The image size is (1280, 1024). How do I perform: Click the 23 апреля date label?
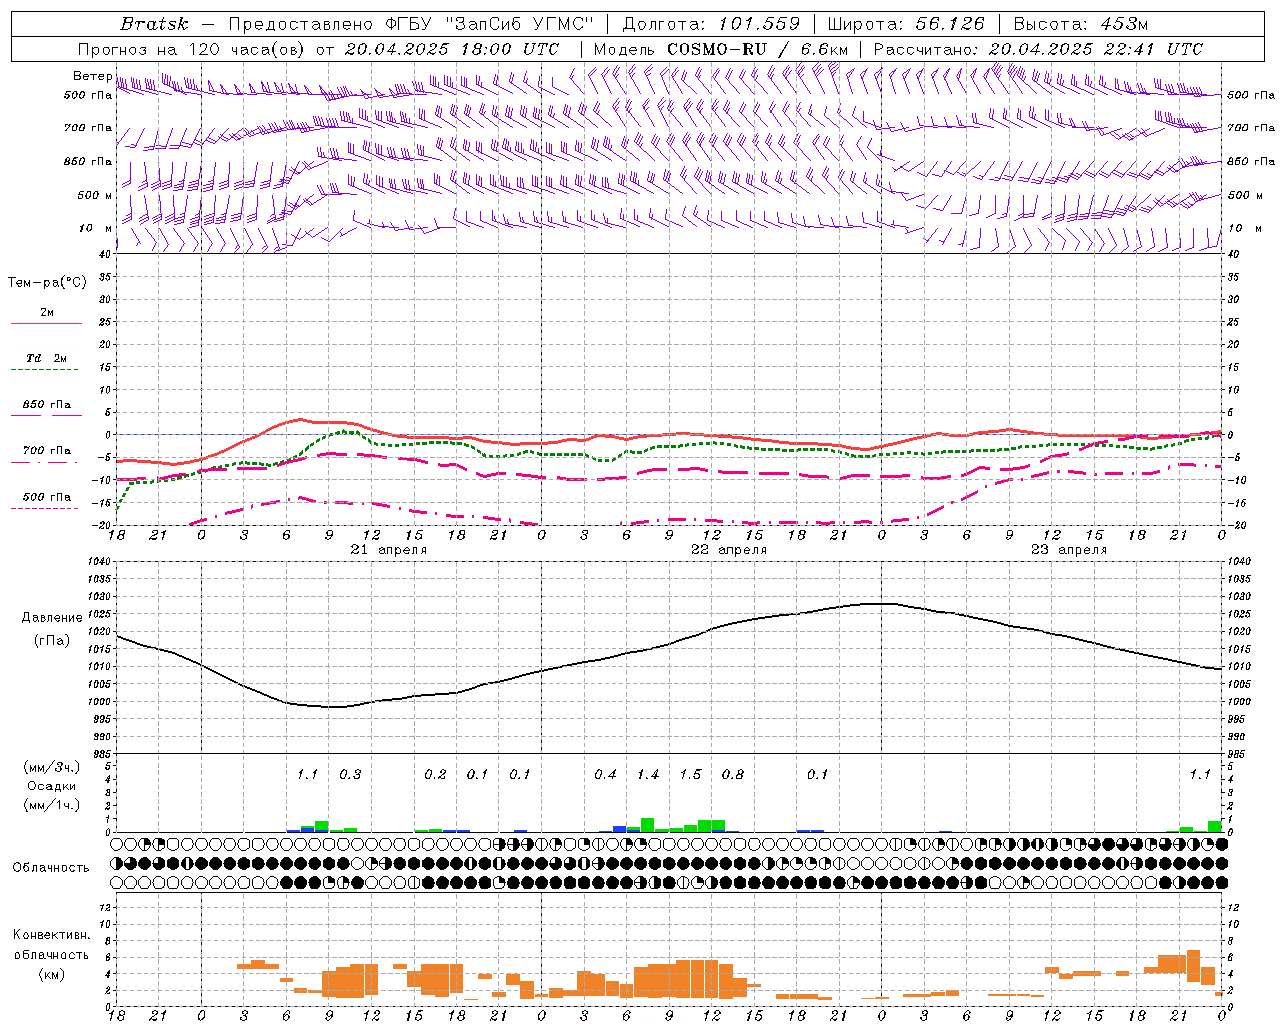pyautogui.click(x=1068, y=550)
